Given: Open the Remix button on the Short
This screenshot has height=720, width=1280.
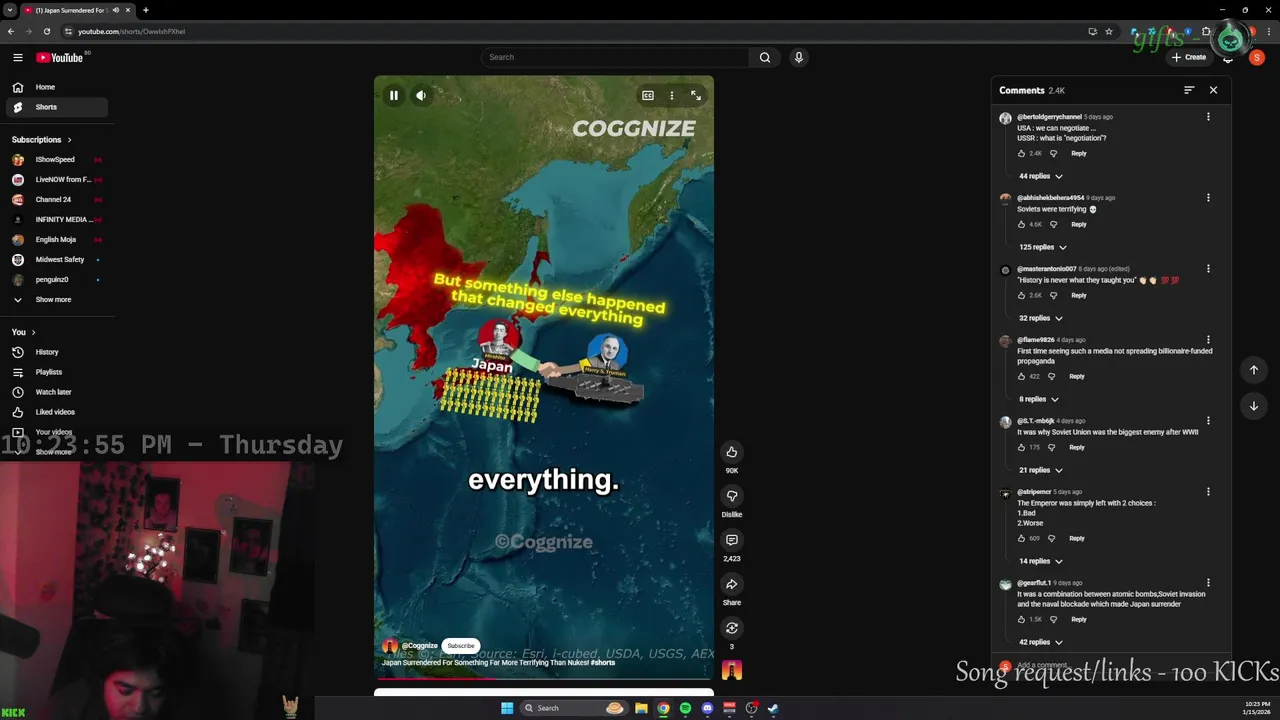Looking at the screenshot, I should (732, 628).
